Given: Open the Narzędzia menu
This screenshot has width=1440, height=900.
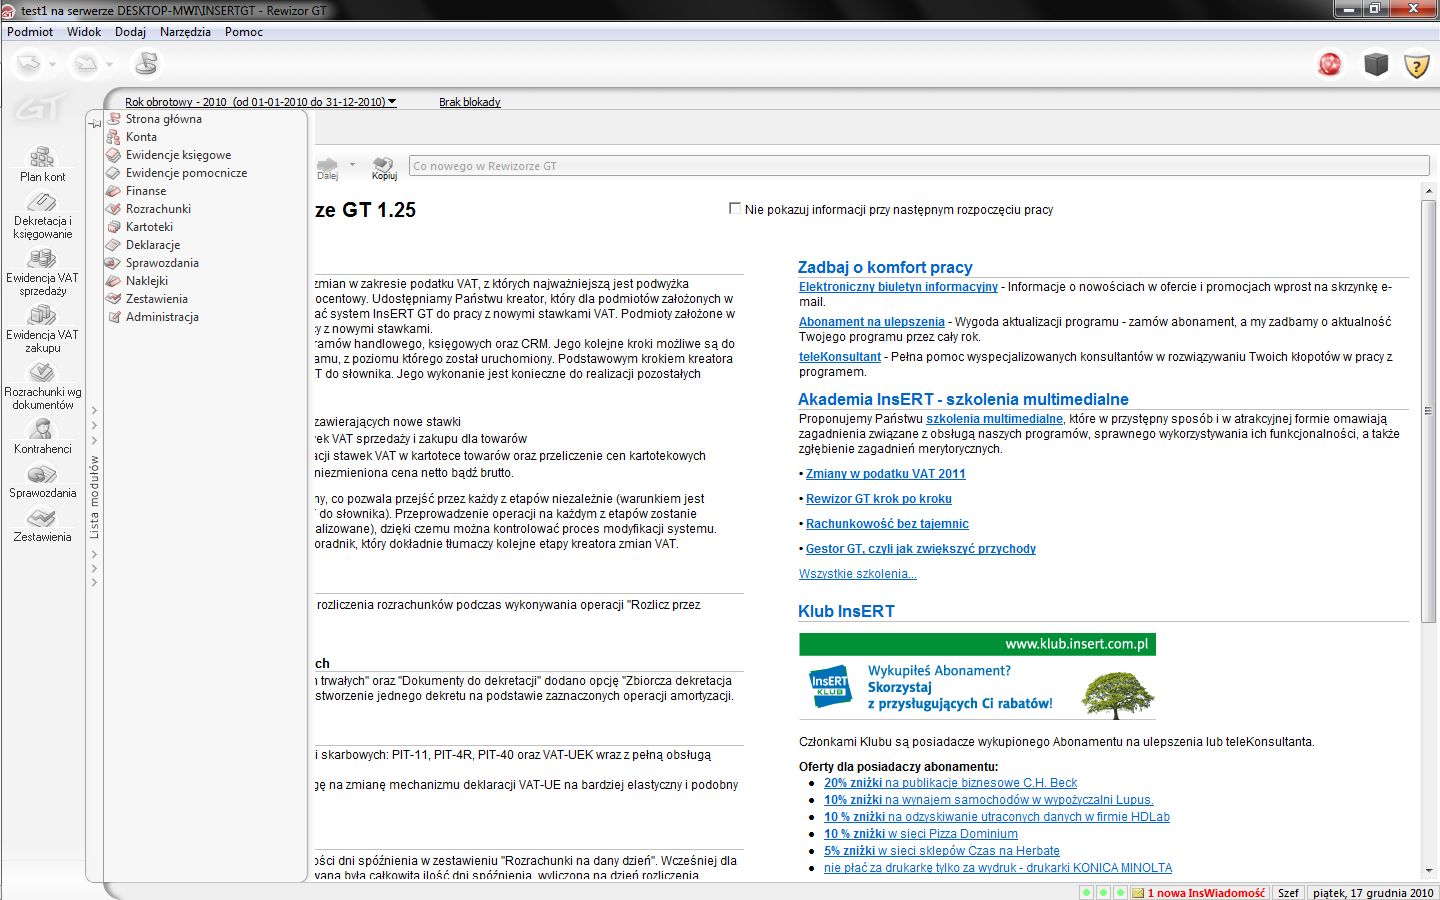Looking at the screenshot, I should [185, 32].
